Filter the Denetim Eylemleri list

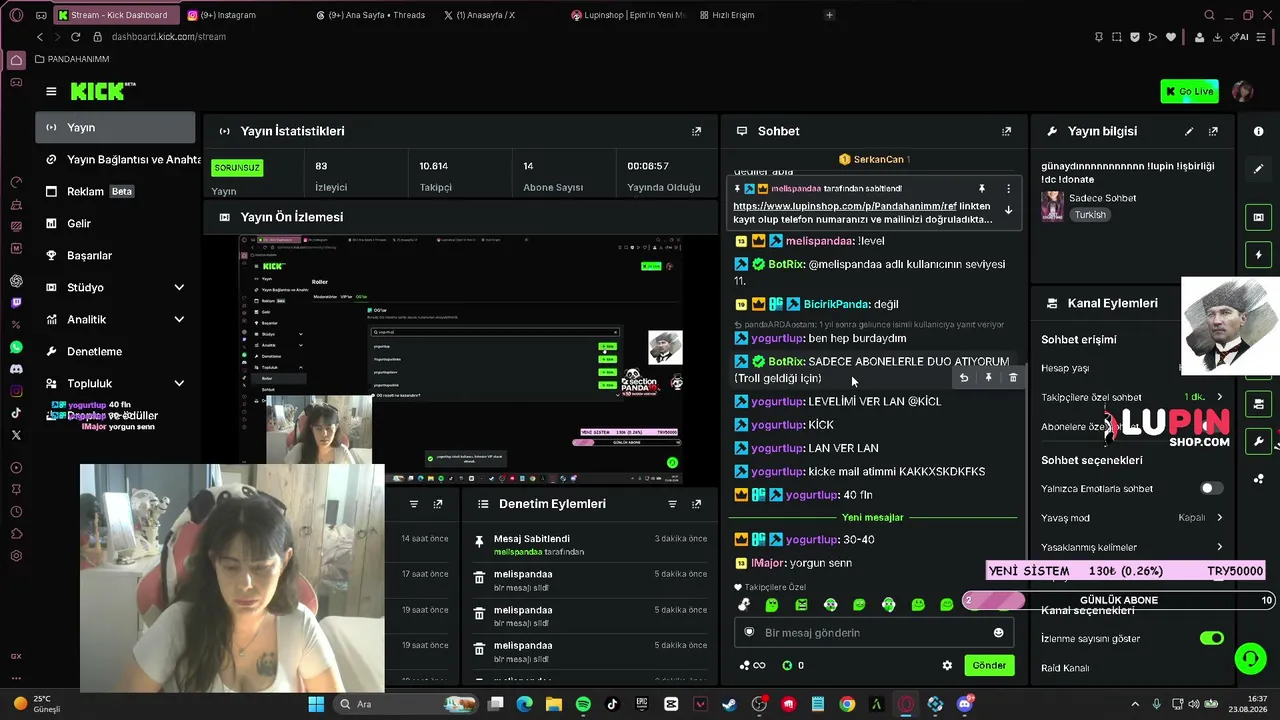(x=672, y=504)
